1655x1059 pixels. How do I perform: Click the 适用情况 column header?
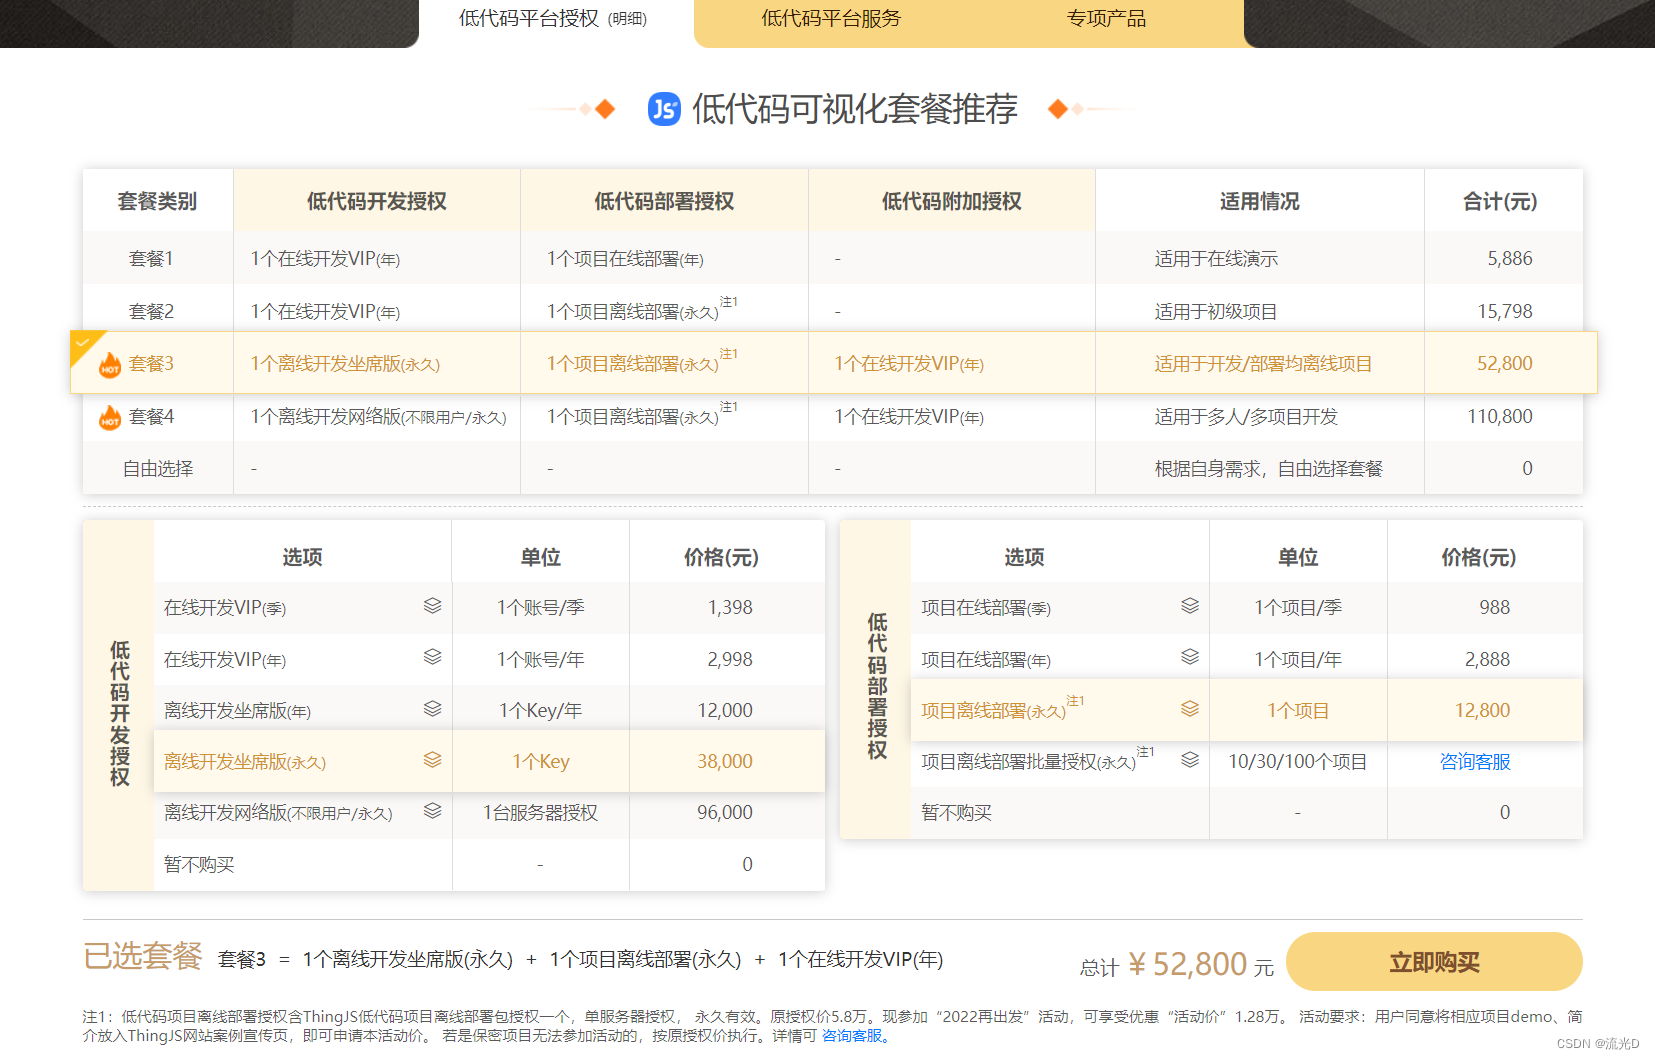tap(1260, 201)
